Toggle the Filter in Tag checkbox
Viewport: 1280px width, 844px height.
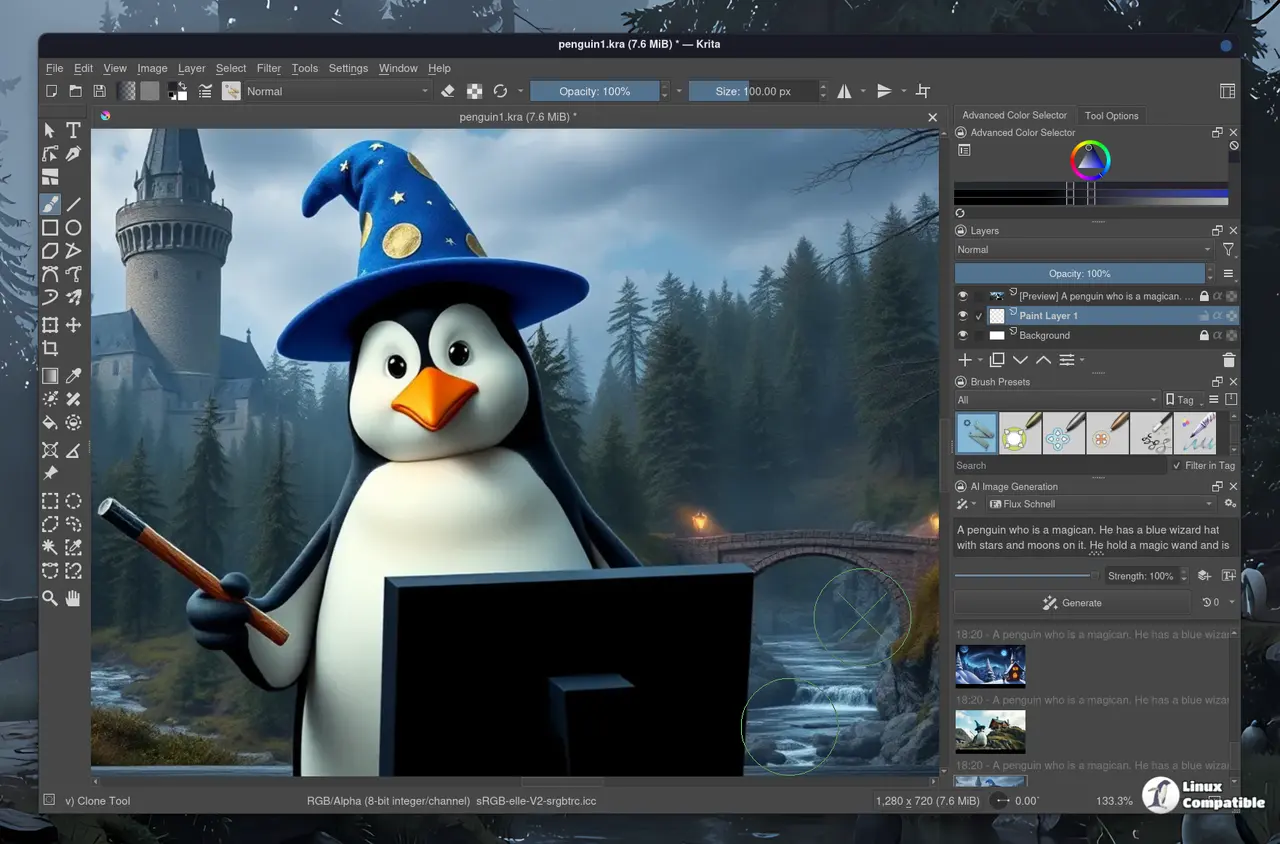[x=1176, y=466]
